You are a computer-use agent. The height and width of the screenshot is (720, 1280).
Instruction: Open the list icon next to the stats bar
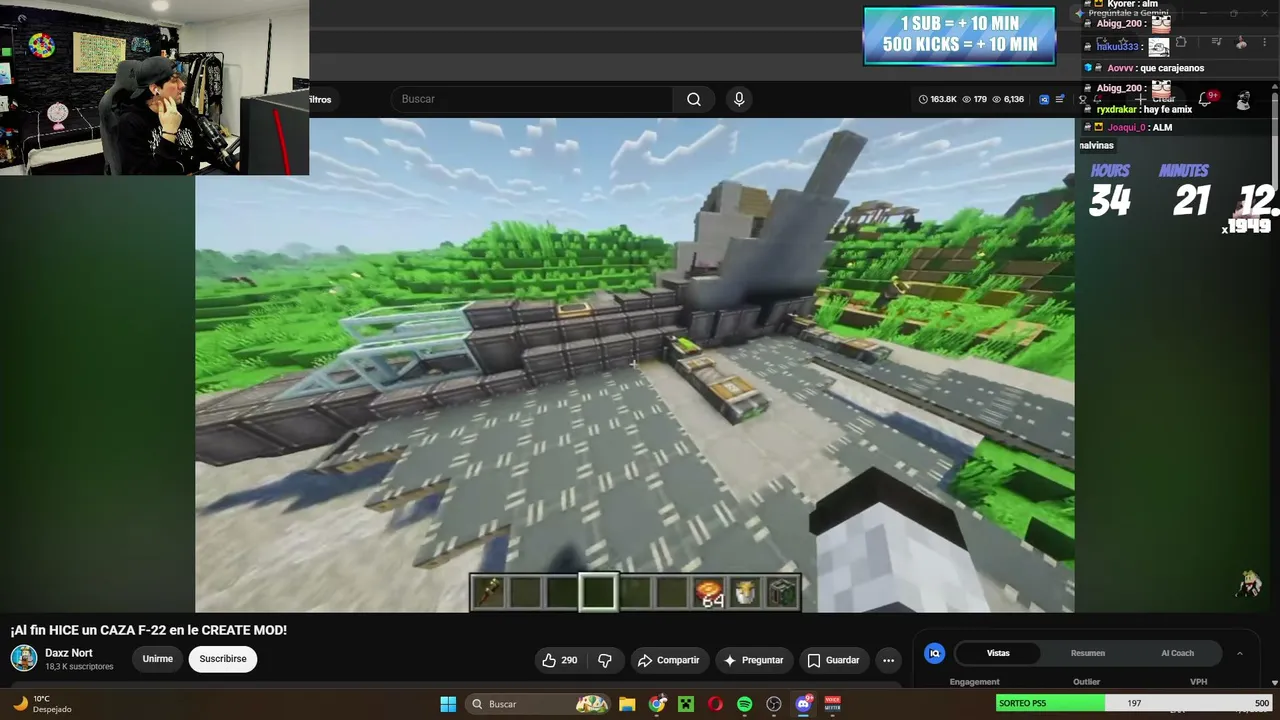coord(1060,99)
